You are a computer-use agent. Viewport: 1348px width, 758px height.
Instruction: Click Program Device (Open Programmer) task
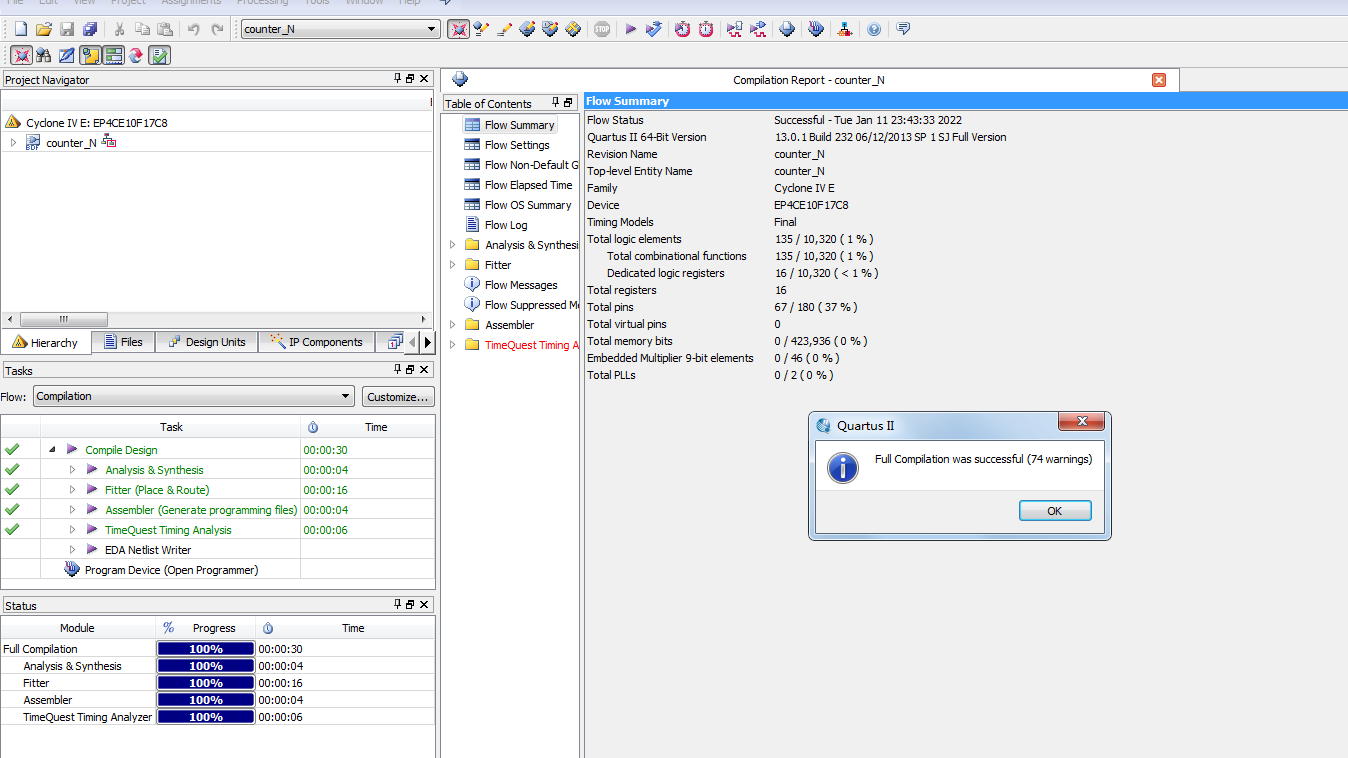tap(171, 570)
